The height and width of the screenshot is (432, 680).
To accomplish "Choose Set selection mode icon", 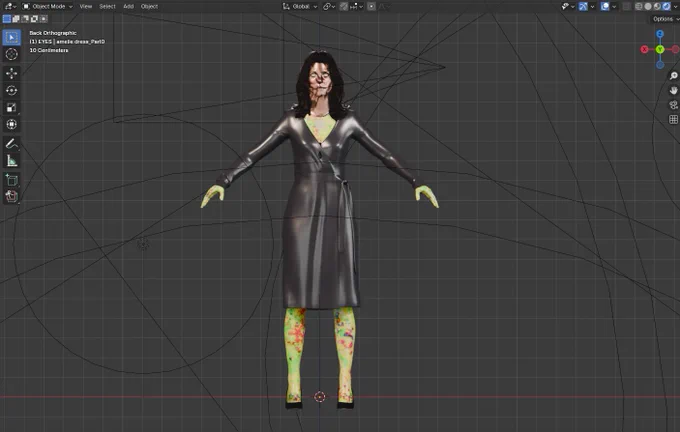I will [x=7, y=19].
